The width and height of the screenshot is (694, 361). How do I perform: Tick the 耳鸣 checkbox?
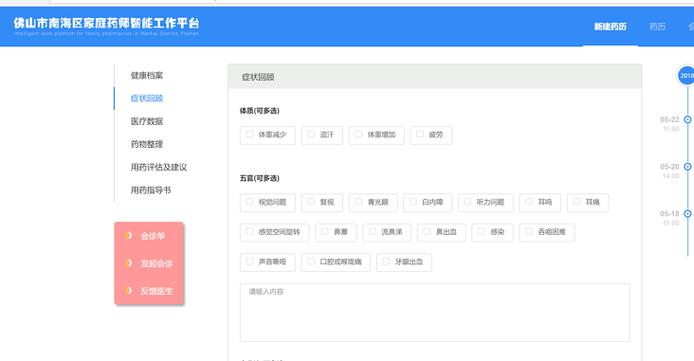pyautogui.click(x=529, y=202)
